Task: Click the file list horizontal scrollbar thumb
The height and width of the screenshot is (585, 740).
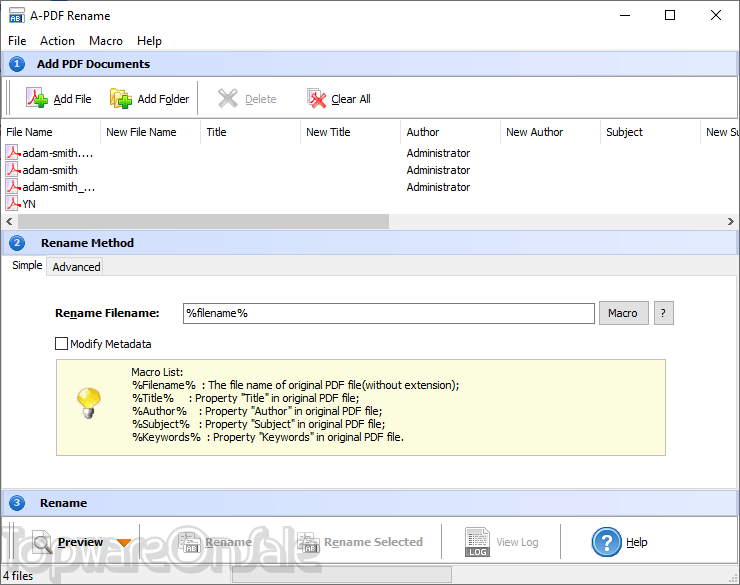Action: coord(203,221)
